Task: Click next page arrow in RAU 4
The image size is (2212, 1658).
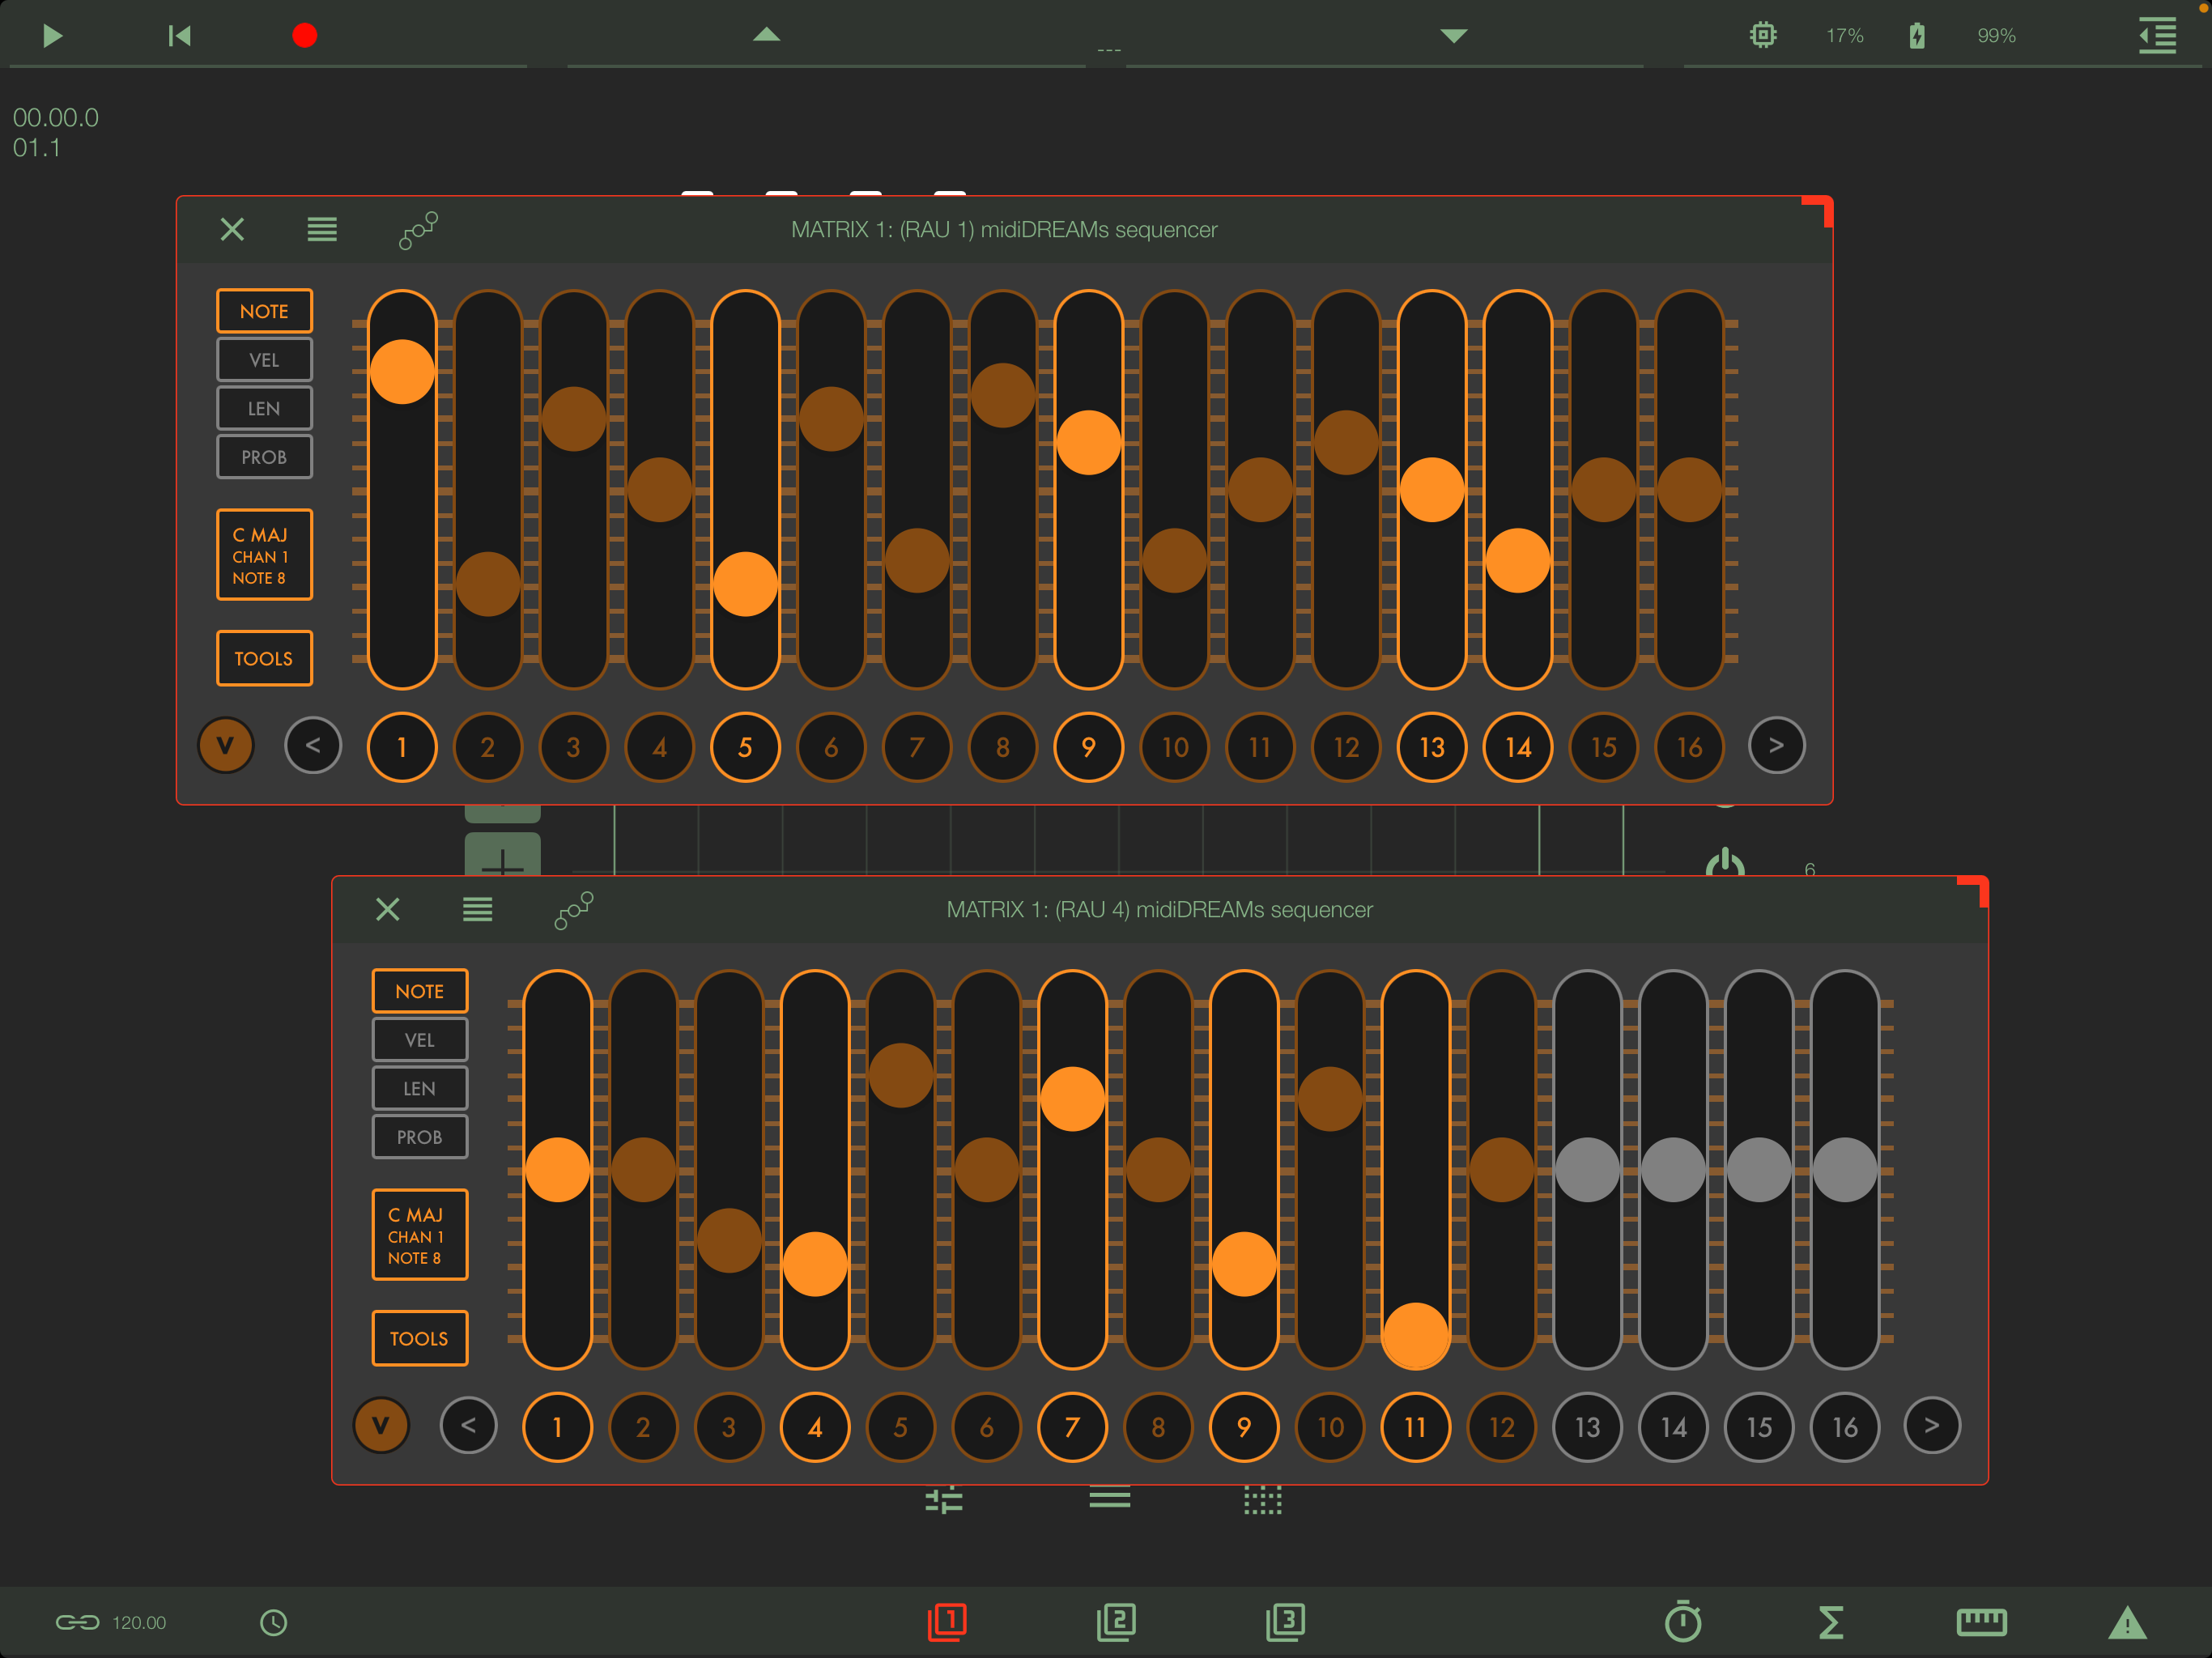Action: point(1931,1425)
